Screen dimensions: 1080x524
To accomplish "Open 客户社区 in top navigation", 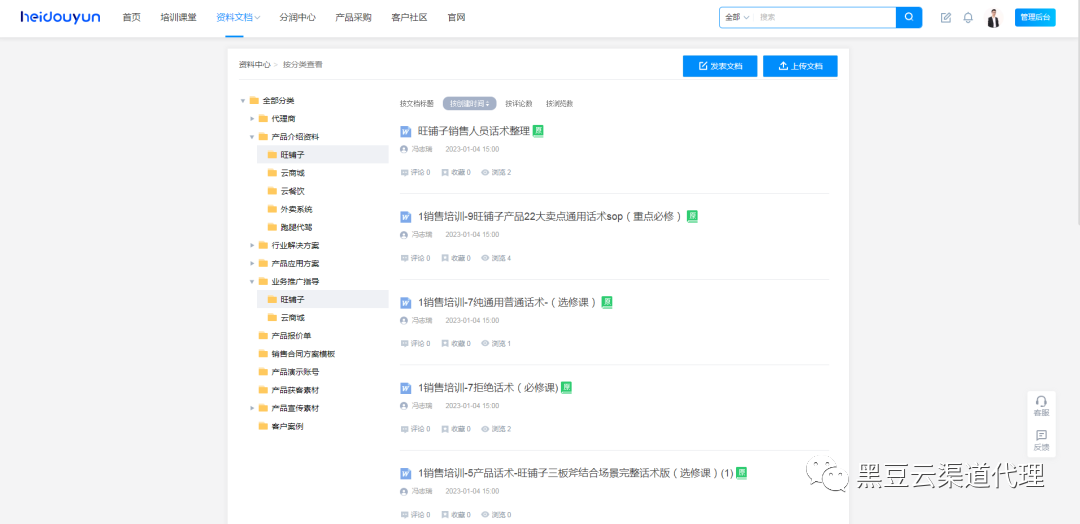I will pyautogui.click(x=409, y=18).
